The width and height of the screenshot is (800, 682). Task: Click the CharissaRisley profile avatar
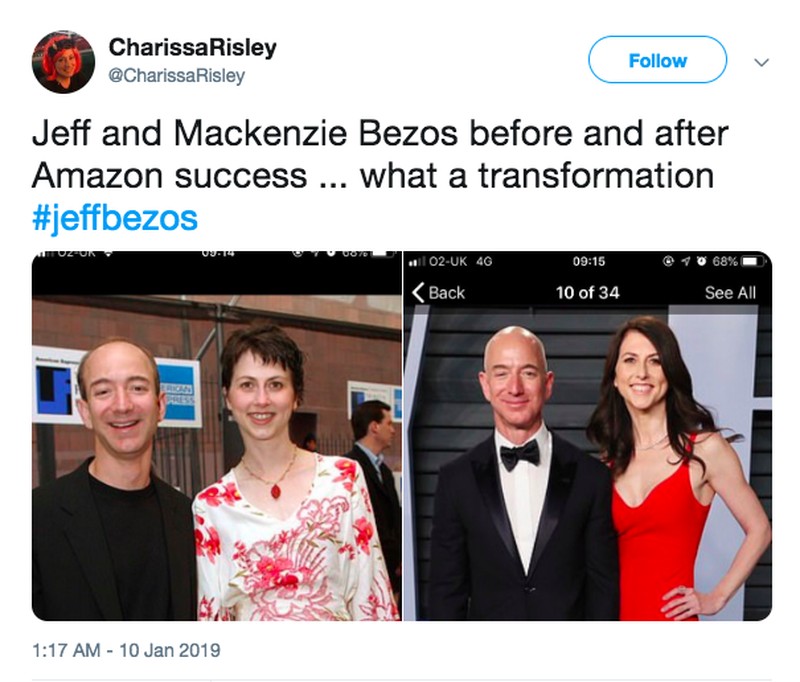pyautogui.click(x=63, y=61)
